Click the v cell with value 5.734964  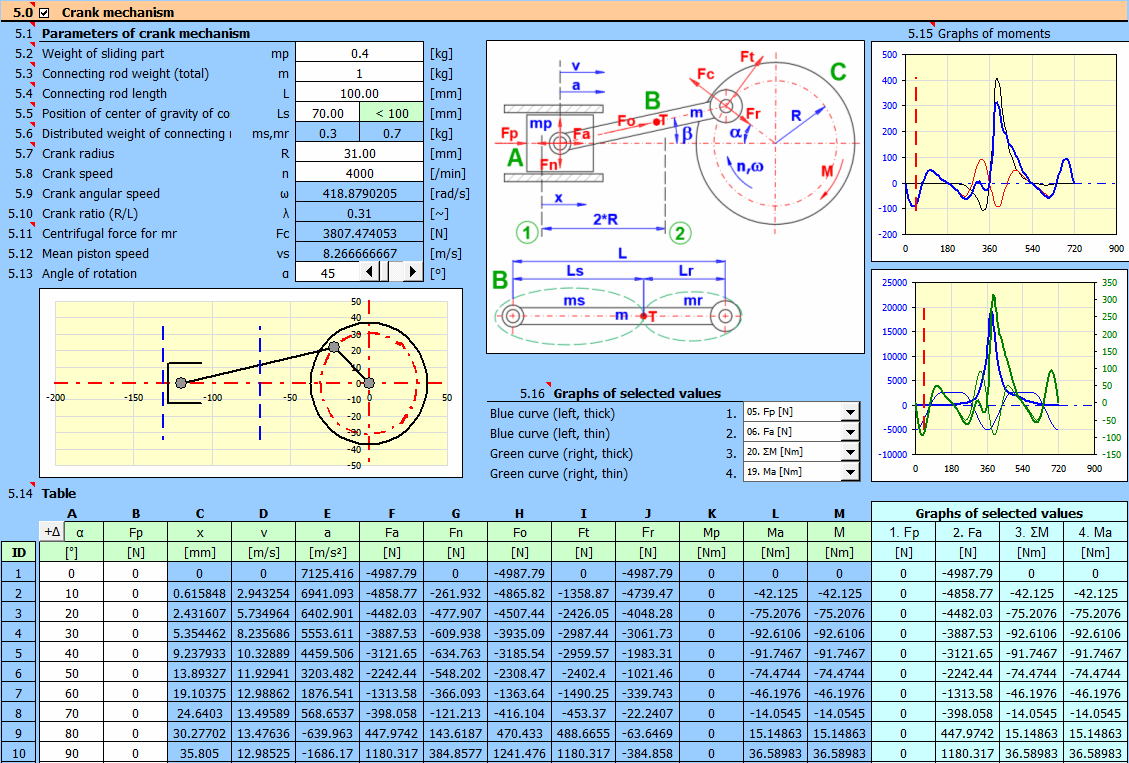(264, 613)
